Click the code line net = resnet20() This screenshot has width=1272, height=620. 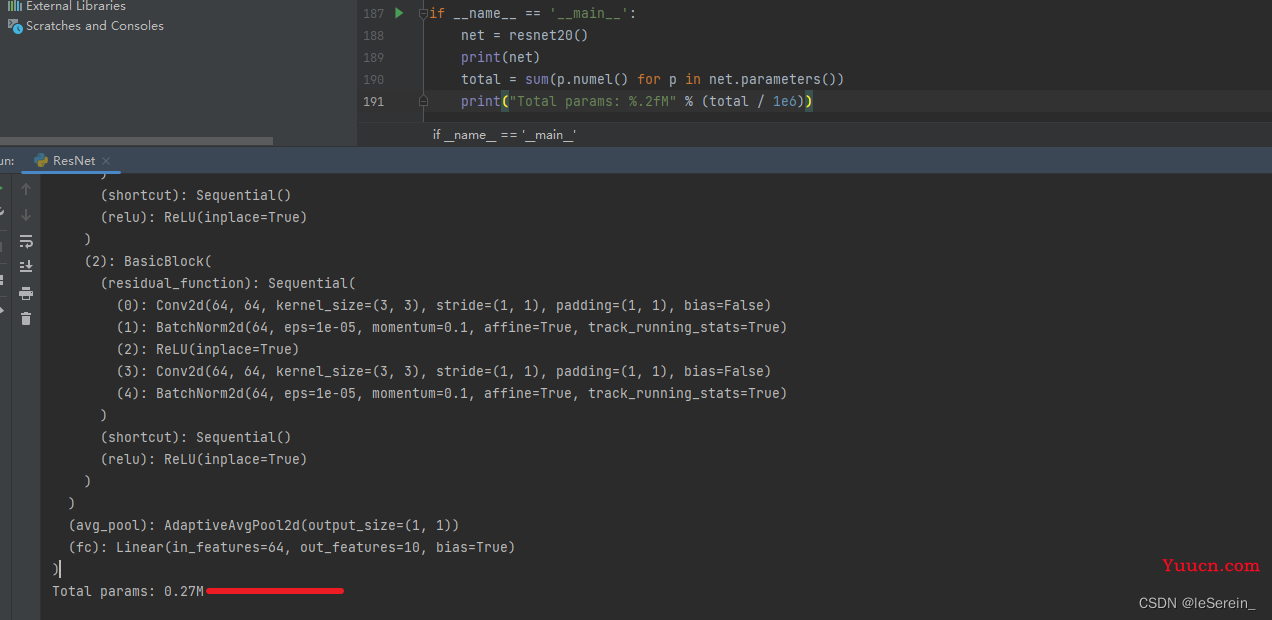(524, 35)
